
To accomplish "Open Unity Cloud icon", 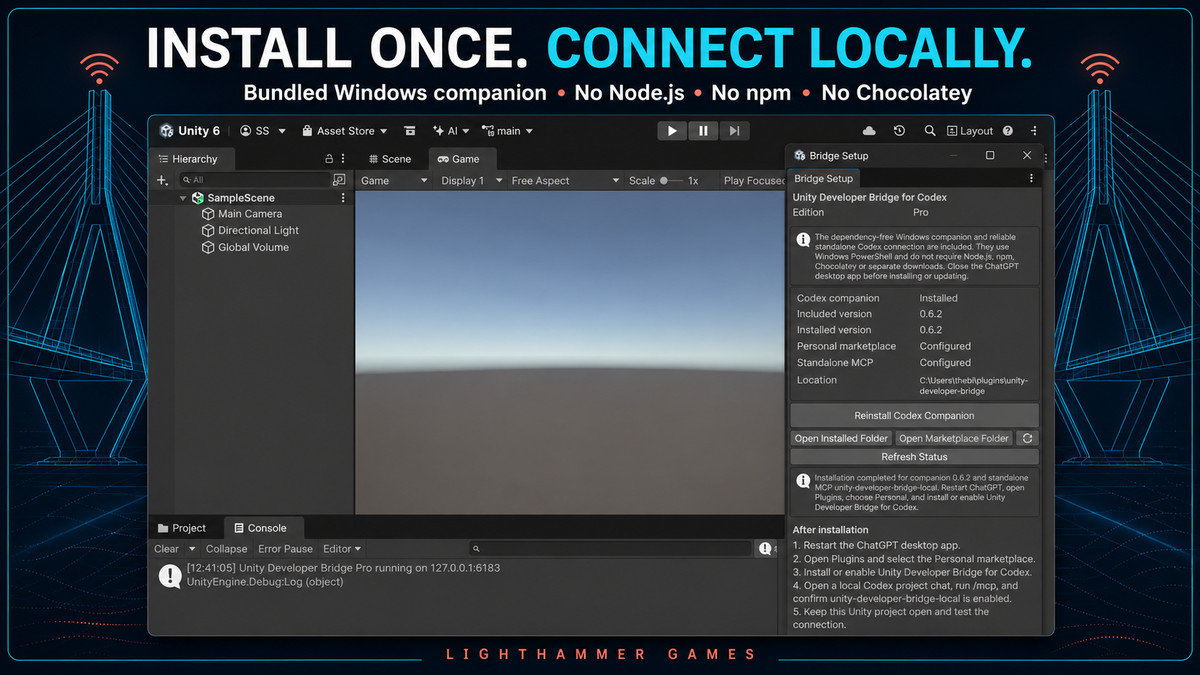I will click(869, 131).
